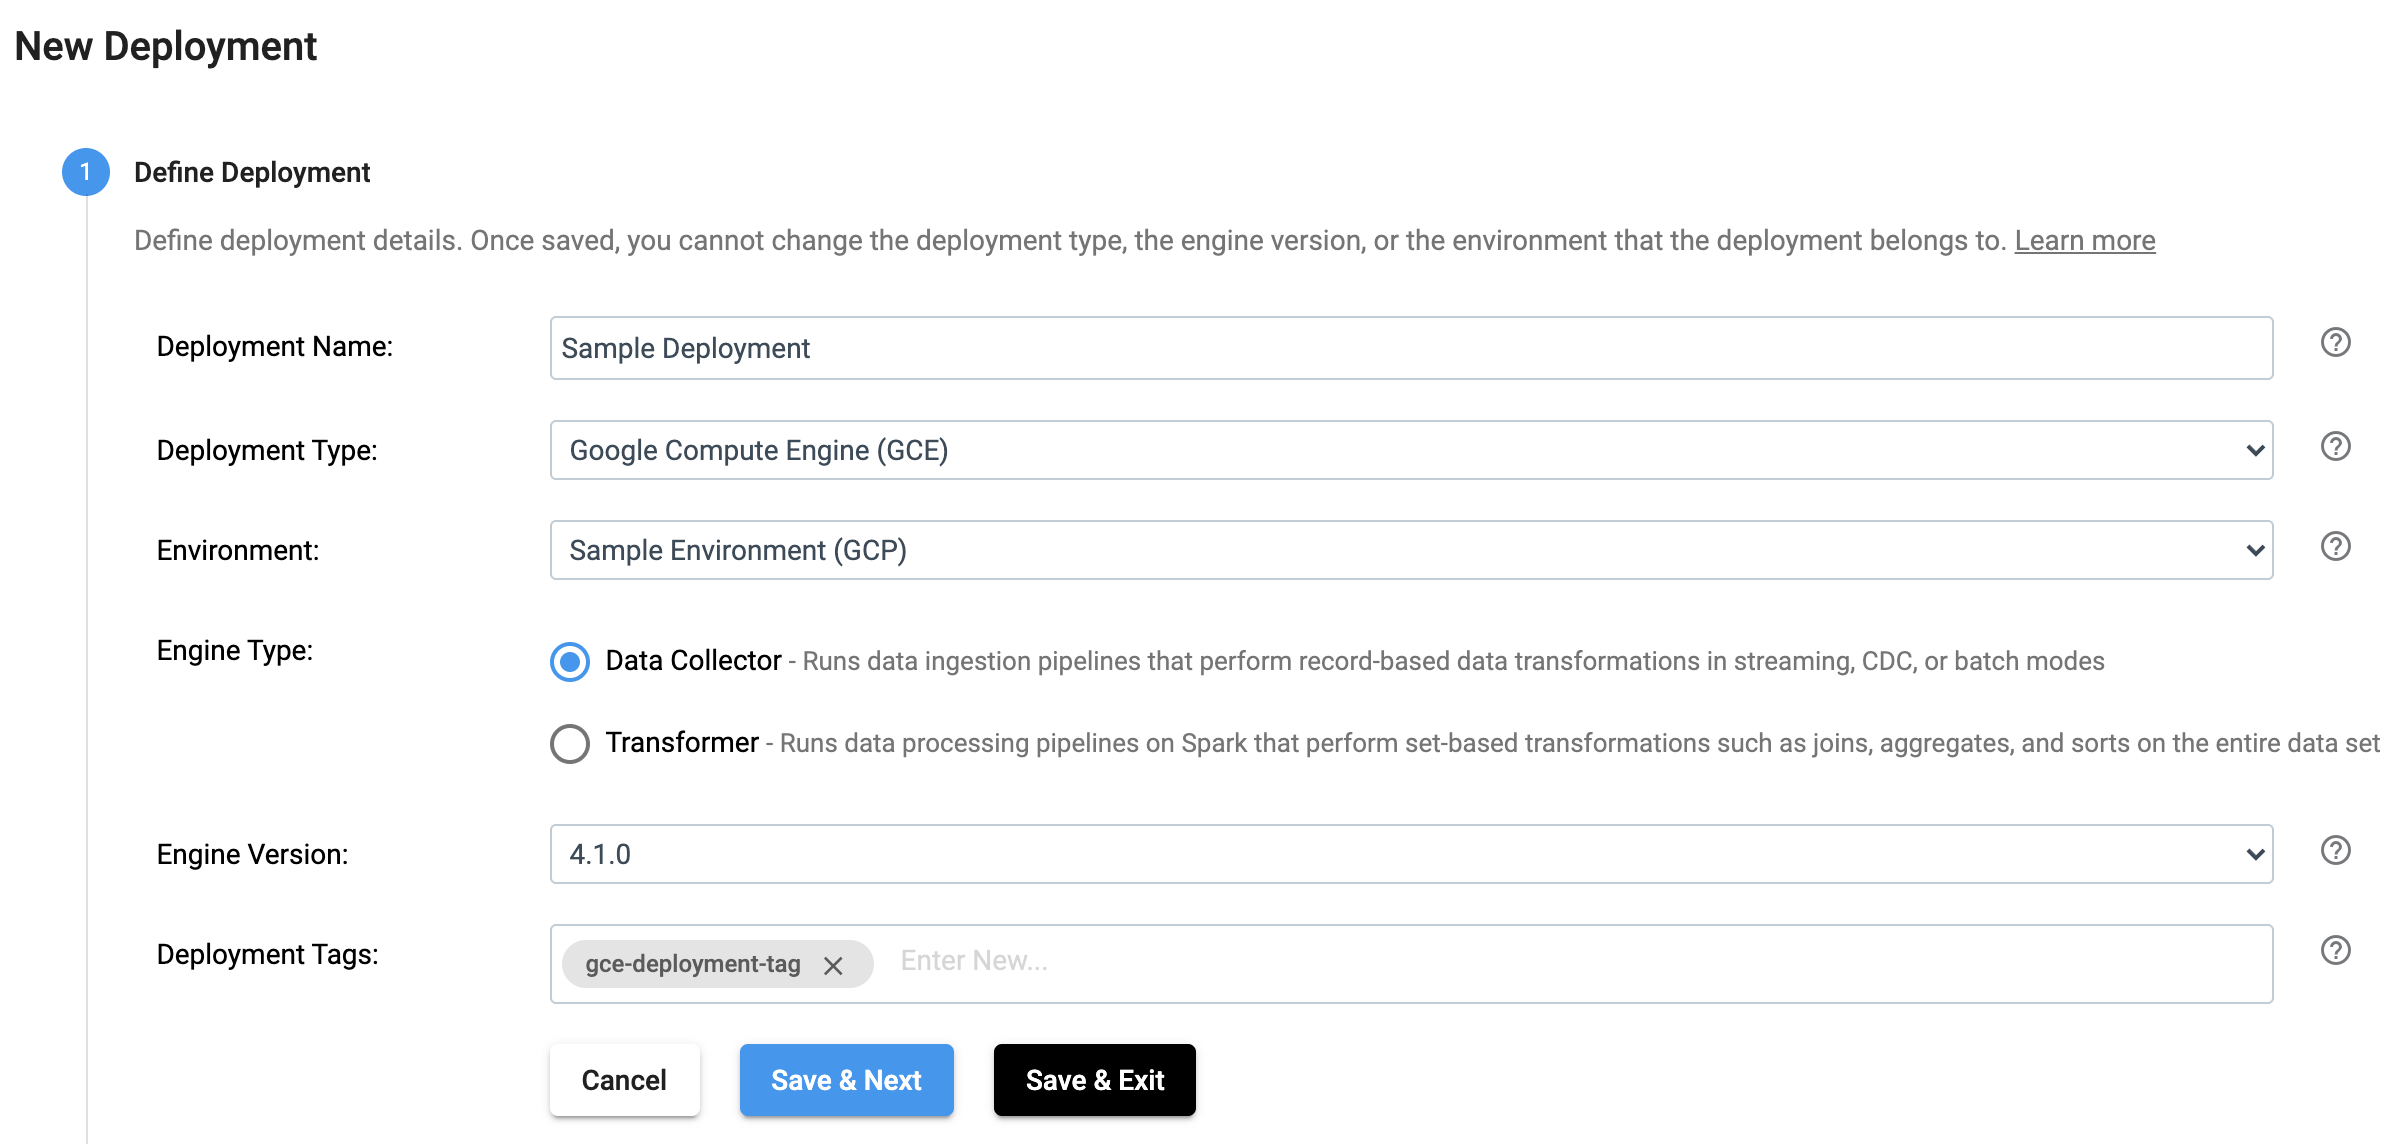Click the Save & Exit button
2402x1144 pixels.
point(1093,1079)
